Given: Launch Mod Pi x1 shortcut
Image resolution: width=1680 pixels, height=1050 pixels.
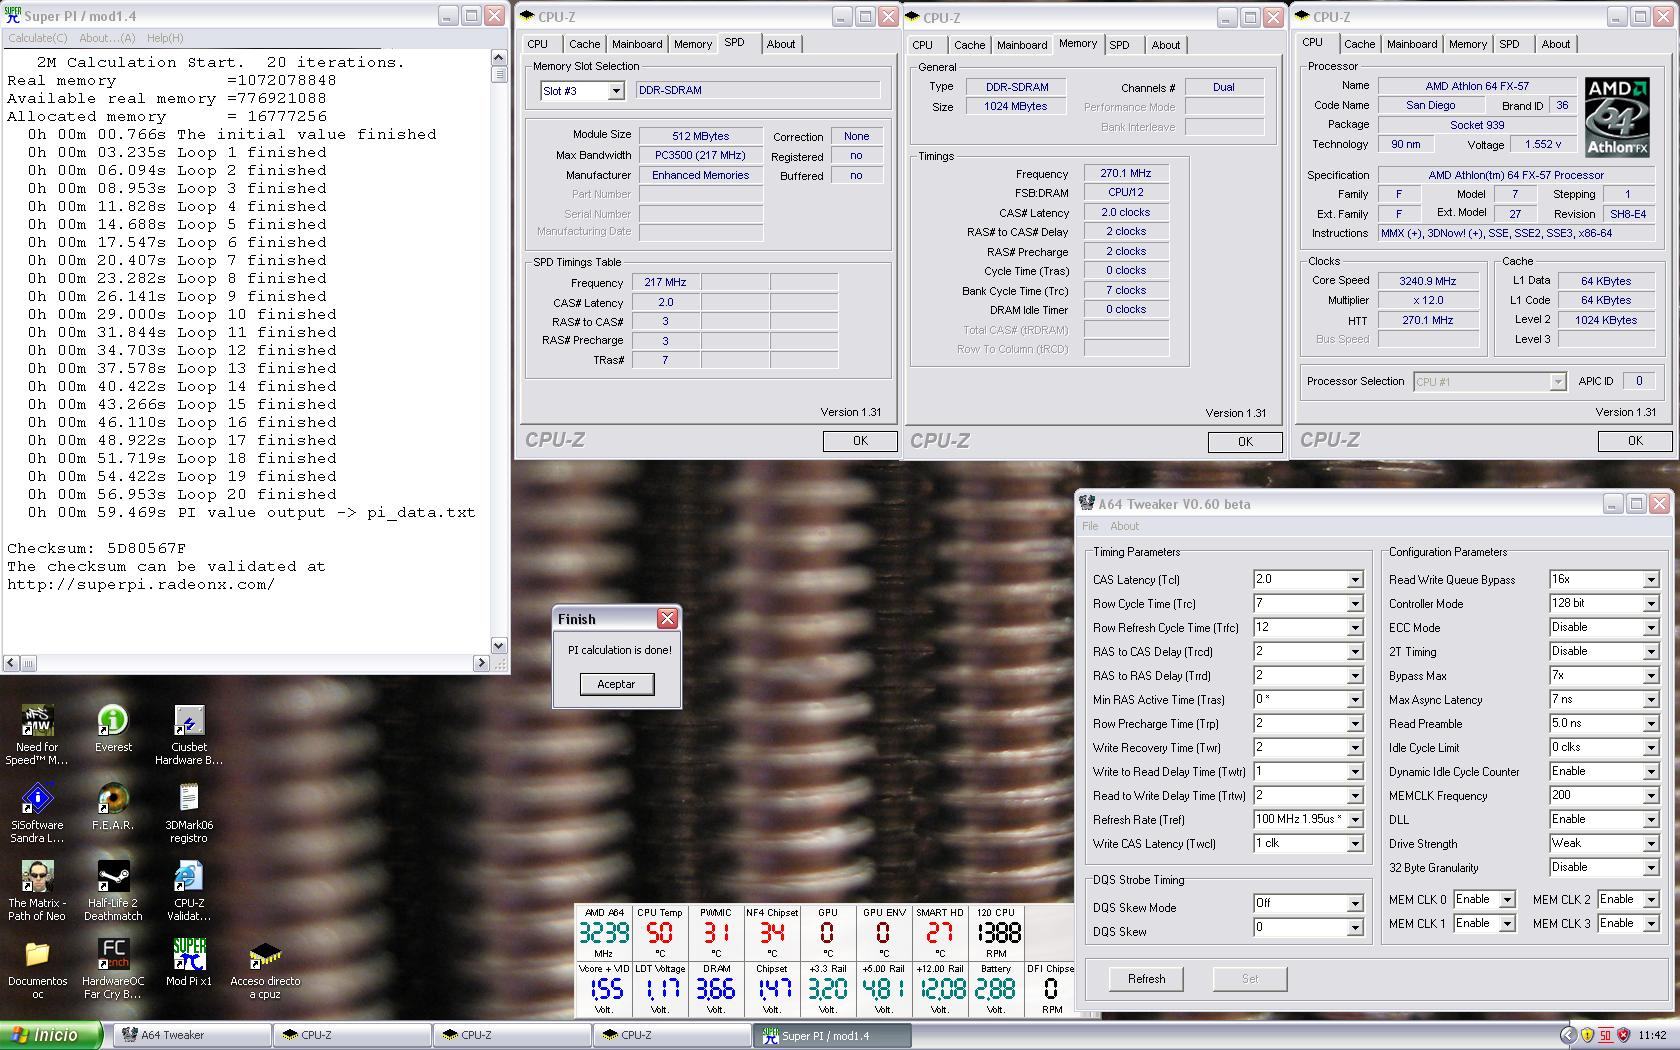Looking at the screenshot, I should coord(189,956).
